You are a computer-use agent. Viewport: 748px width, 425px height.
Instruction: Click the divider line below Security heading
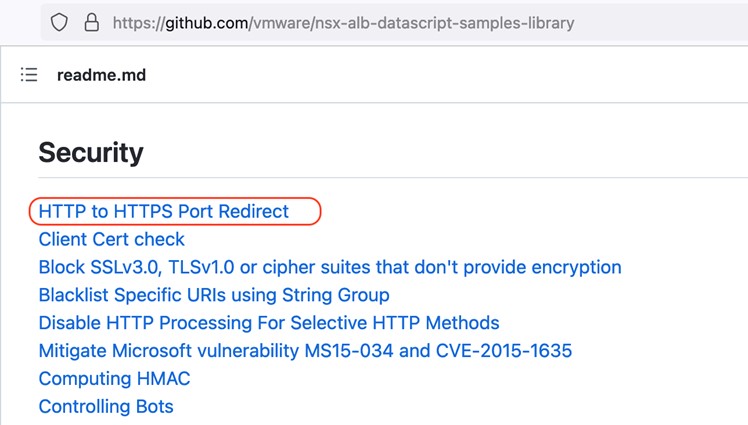tap(400, 178)
